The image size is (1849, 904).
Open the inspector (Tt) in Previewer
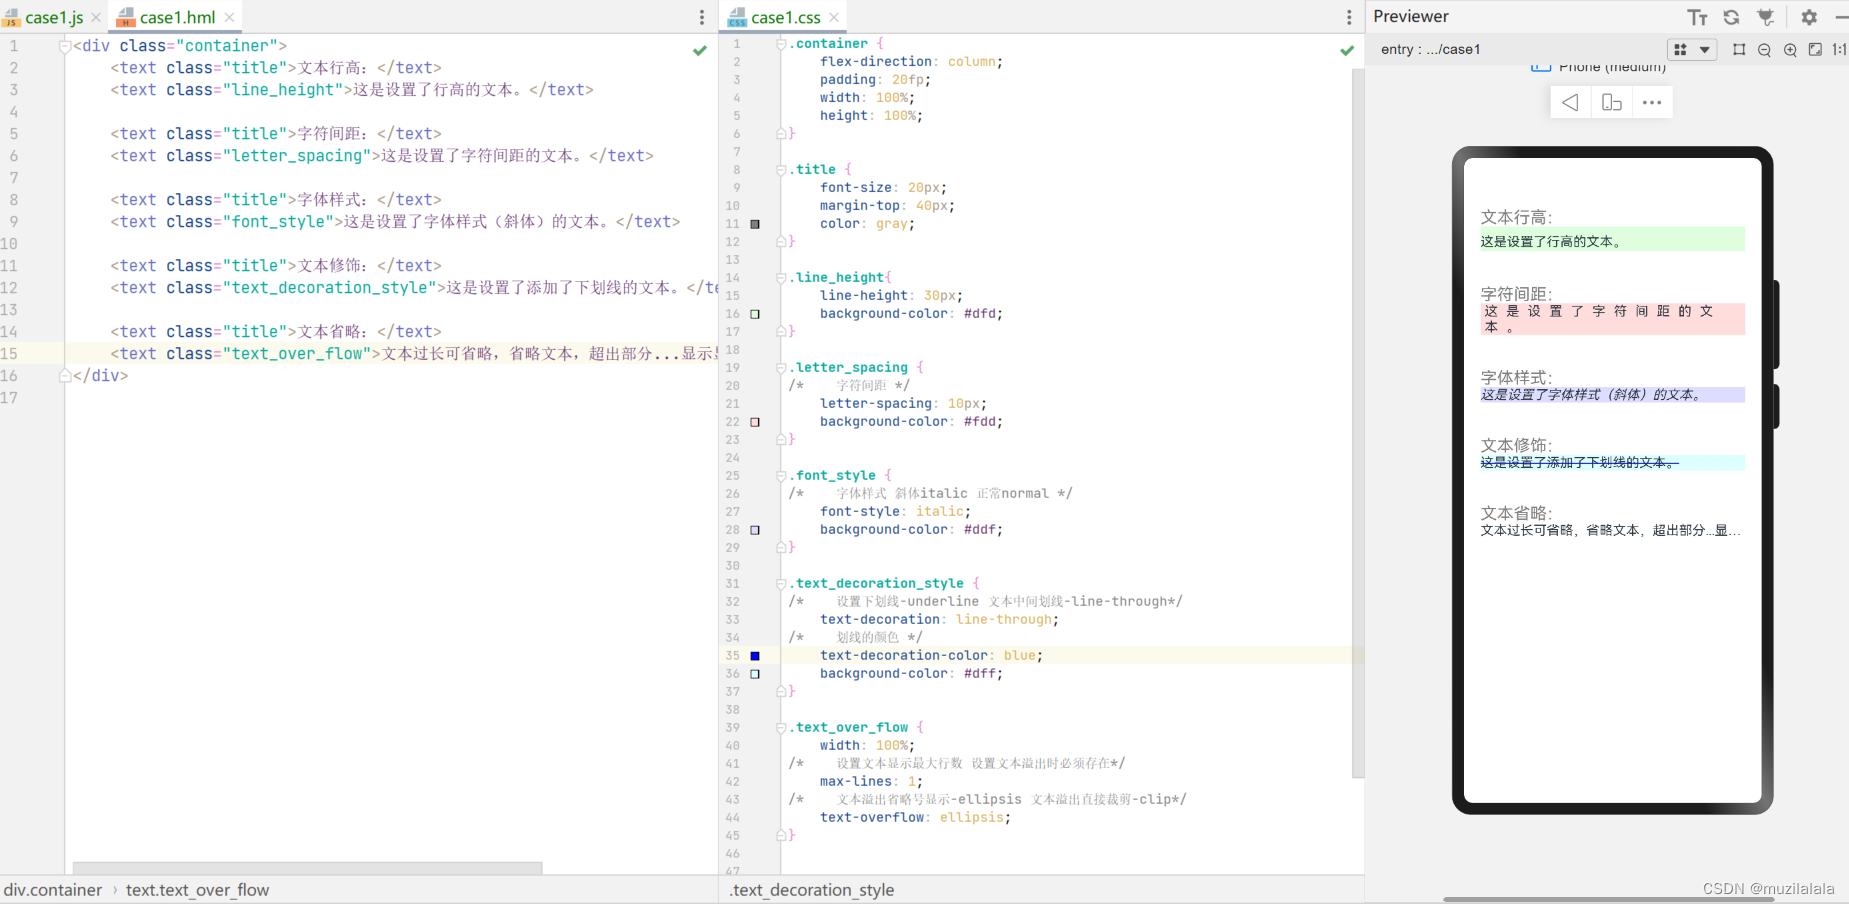[x=1697, y=17]
